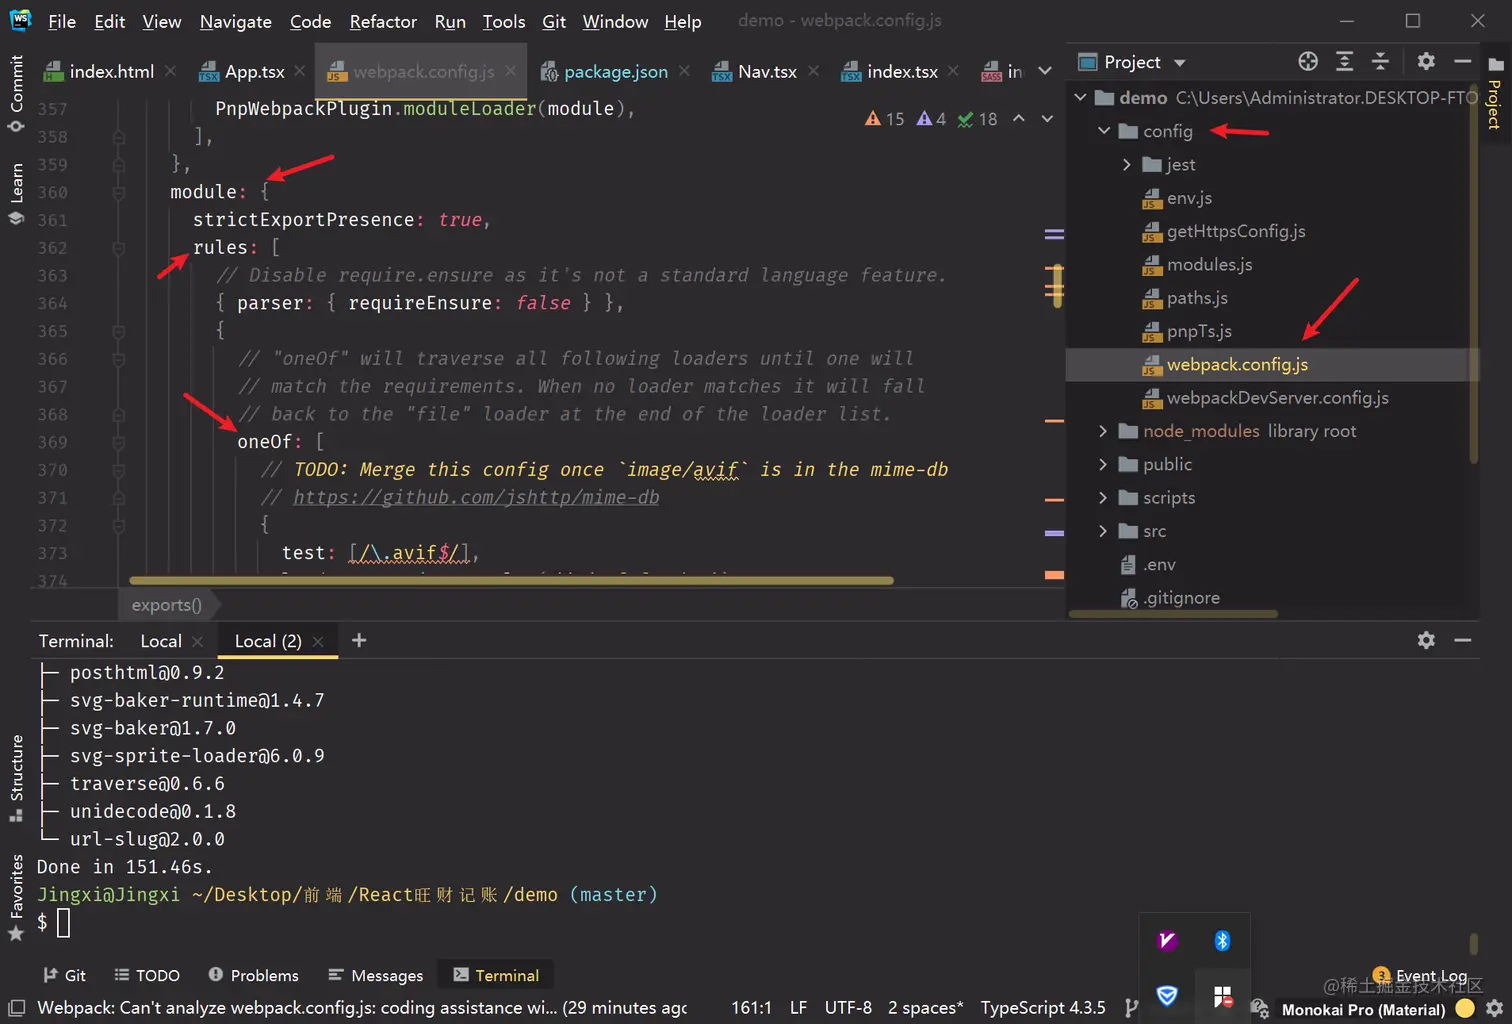Expand the public folder
1512x1024 pixels.
click(1103, 464)
